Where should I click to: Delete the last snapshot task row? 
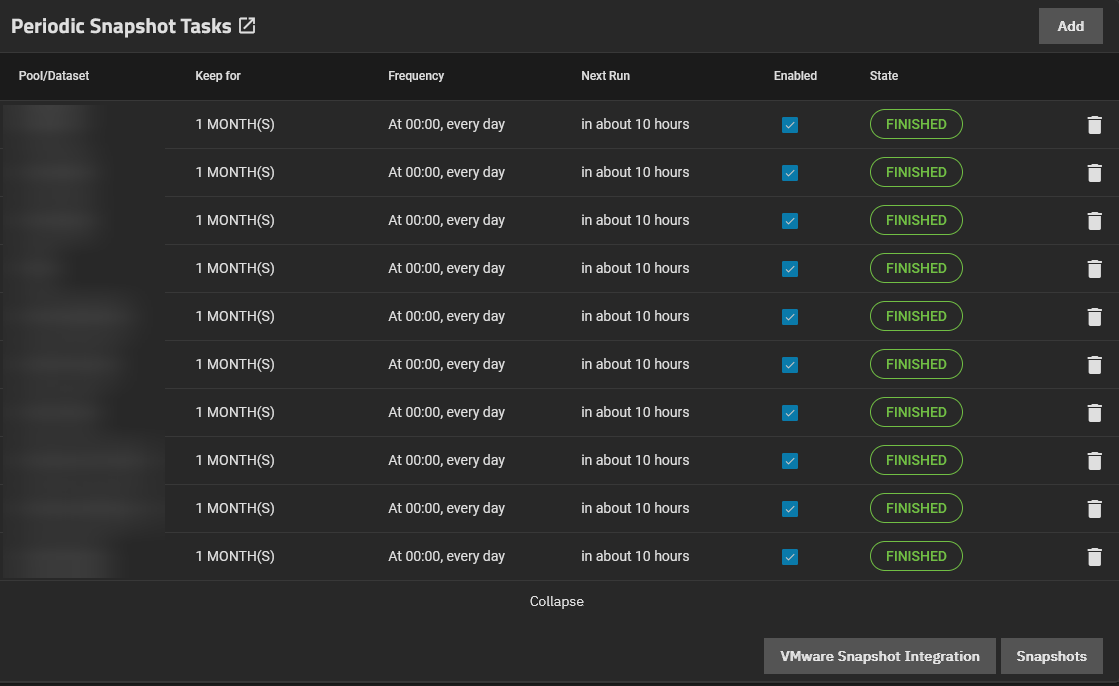1094,557
